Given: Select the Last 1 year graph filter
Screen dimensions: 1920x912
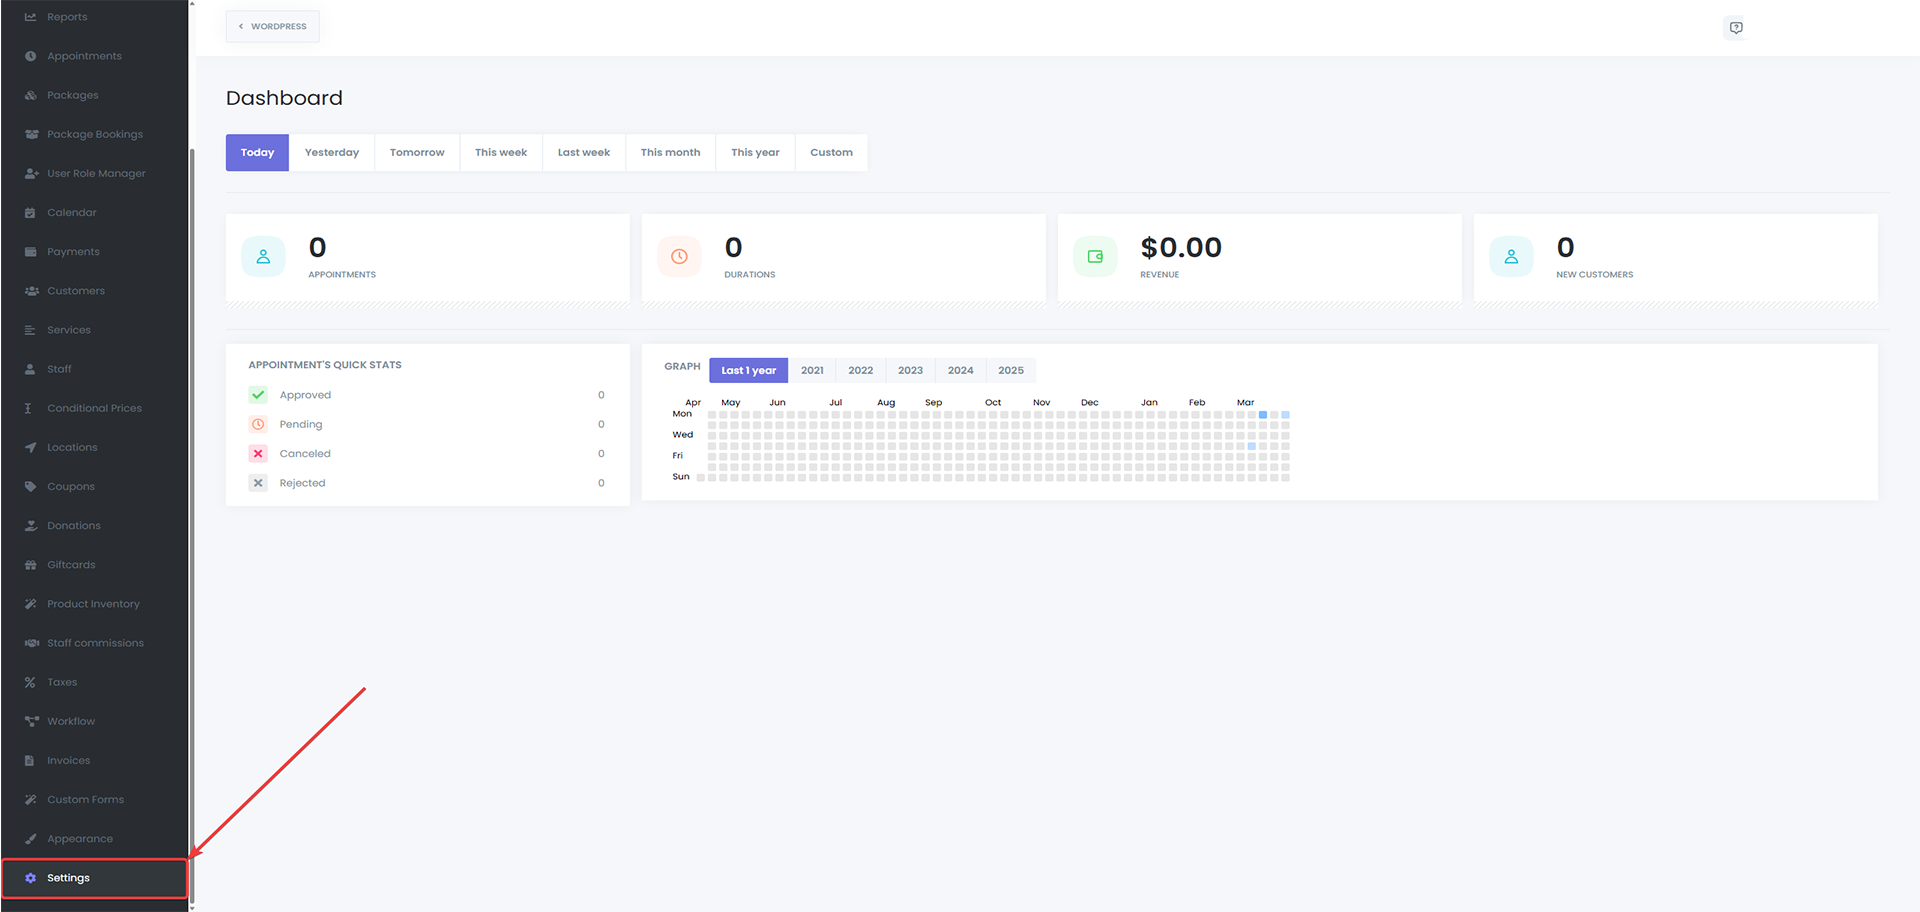Looking at the screenshot, I should click(x=748, y=371).
